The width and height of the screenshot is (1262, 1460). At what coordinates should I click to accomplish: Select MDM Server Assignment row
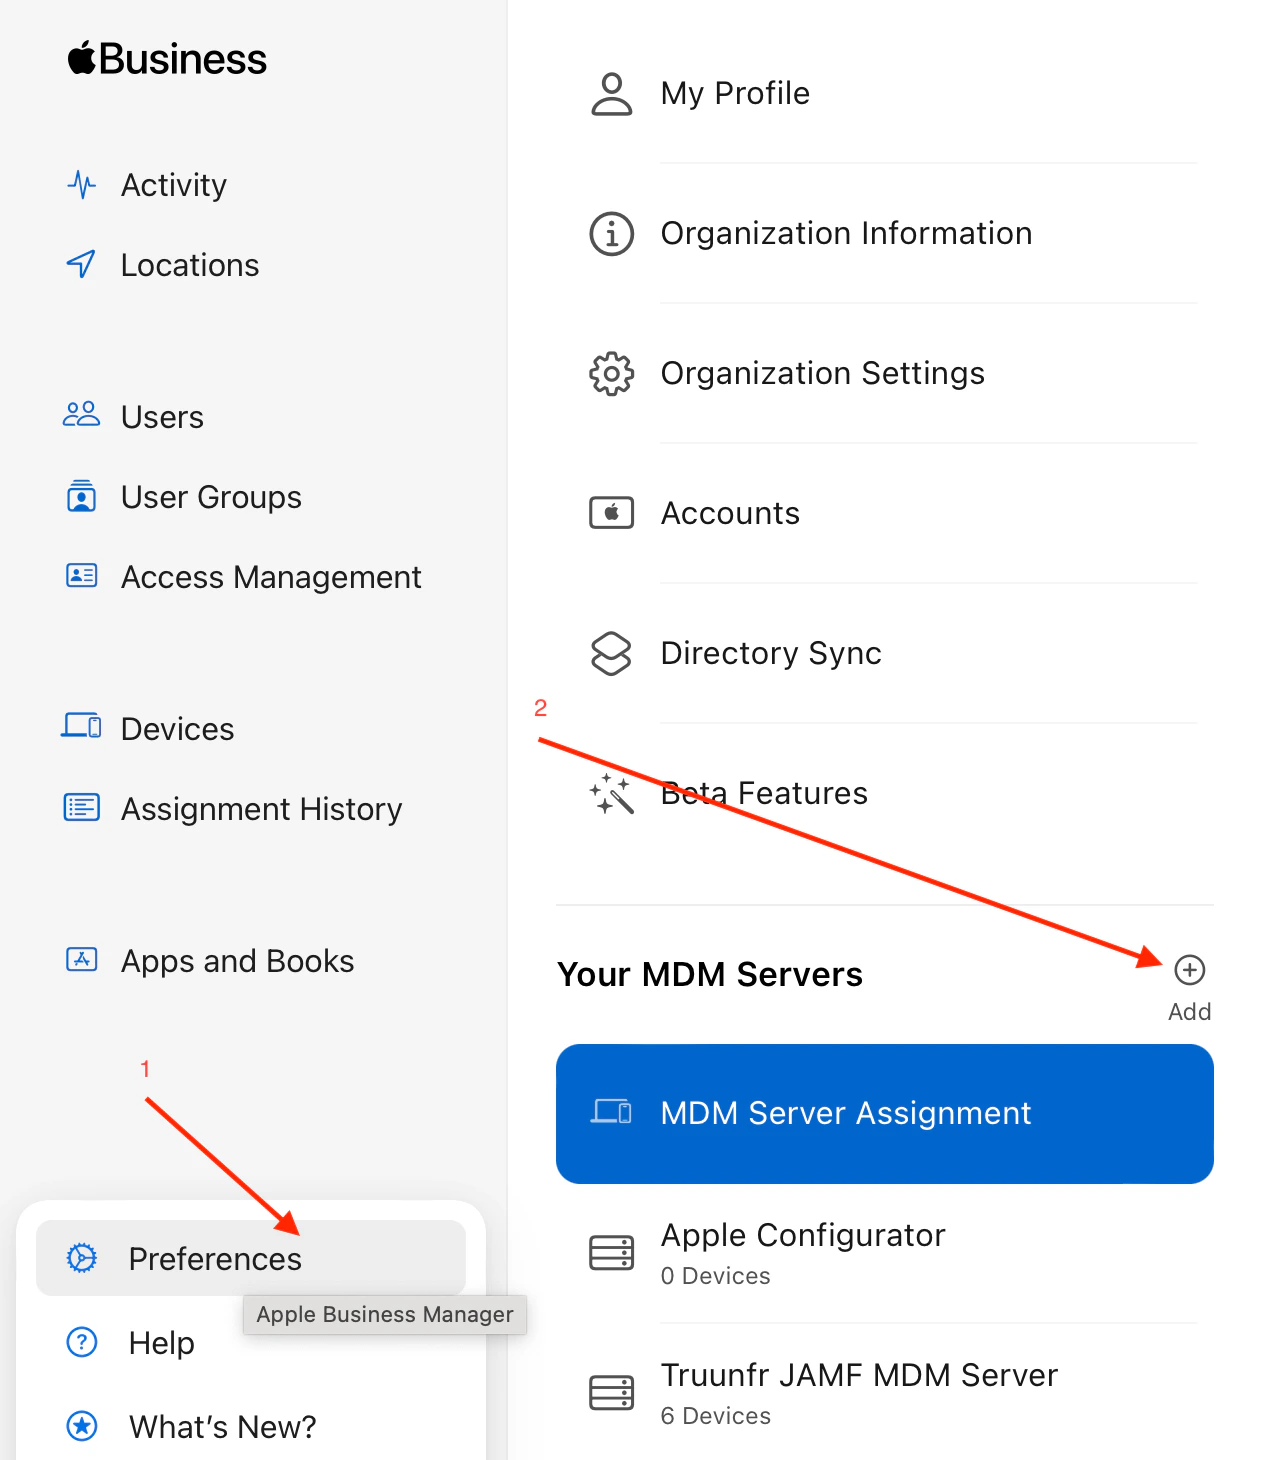(x=885, y=1114)
